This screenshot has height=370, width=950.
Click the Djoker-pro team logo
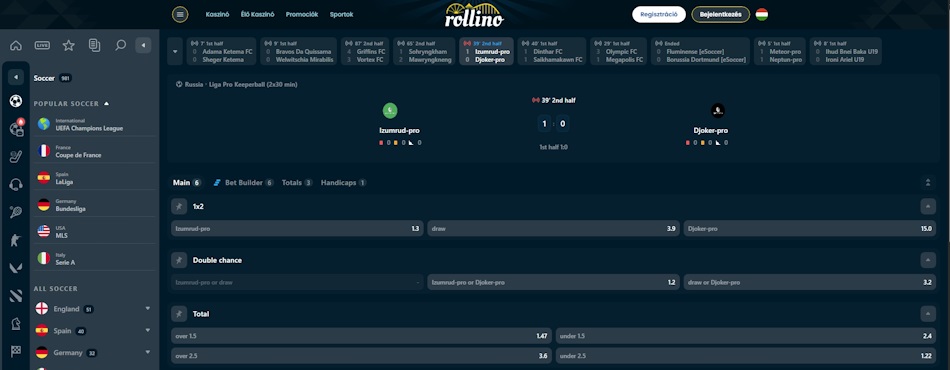point(718,111)
